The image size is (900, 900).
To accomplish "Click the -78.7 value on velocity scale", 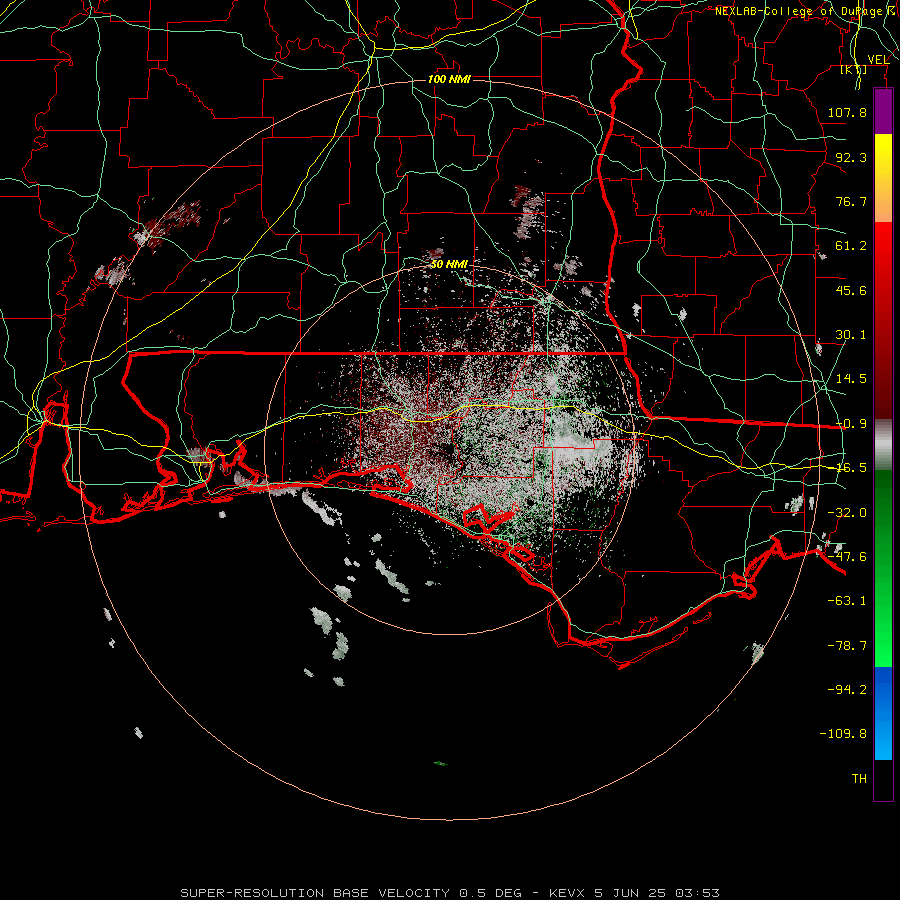I will [x=847, y=646].
